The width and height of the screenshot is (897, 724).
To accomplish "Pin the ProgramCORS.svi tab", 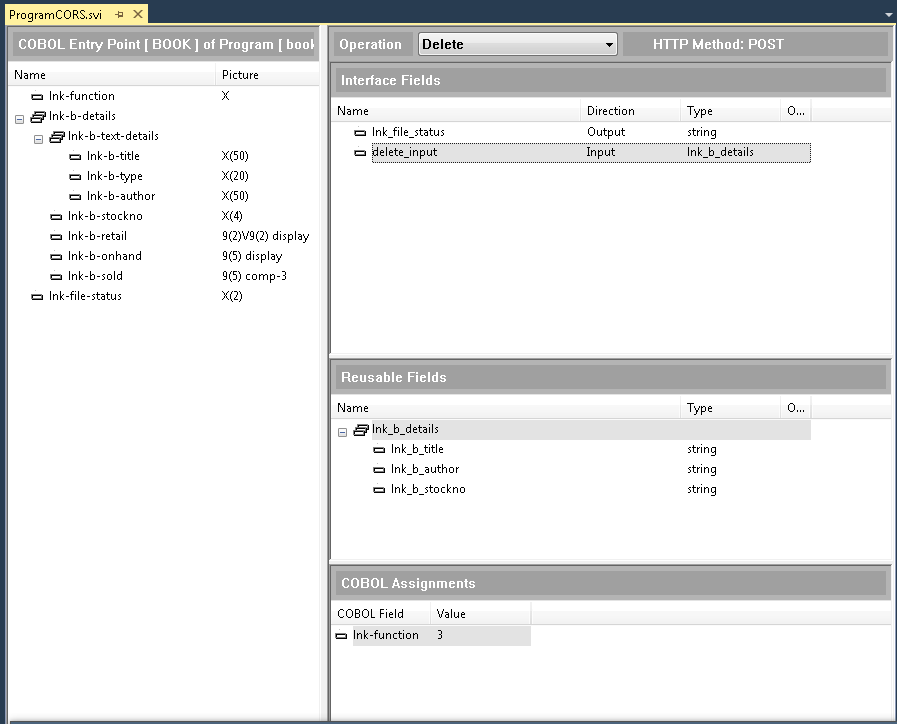I will [119, 14].
